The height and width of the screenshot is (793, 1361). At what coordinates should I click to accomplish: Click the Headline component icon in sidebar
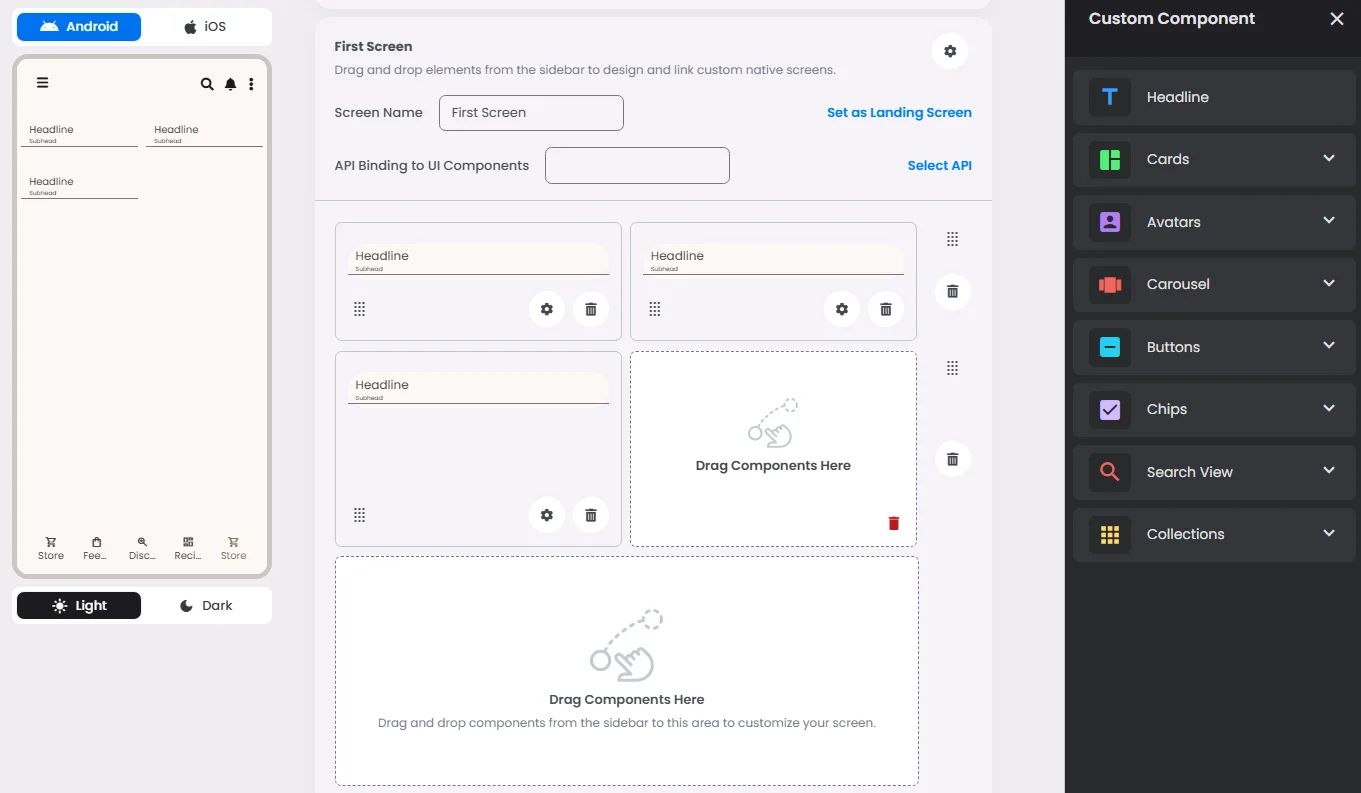(x=1110, y=97)
